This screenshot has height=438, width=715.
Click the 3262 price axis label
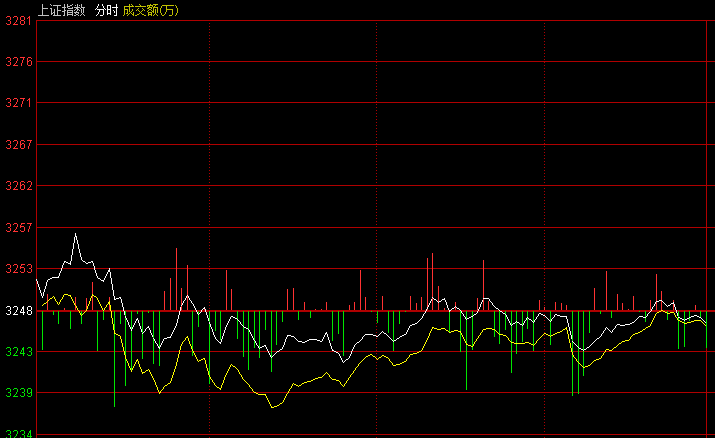click(x=19, y=186)
